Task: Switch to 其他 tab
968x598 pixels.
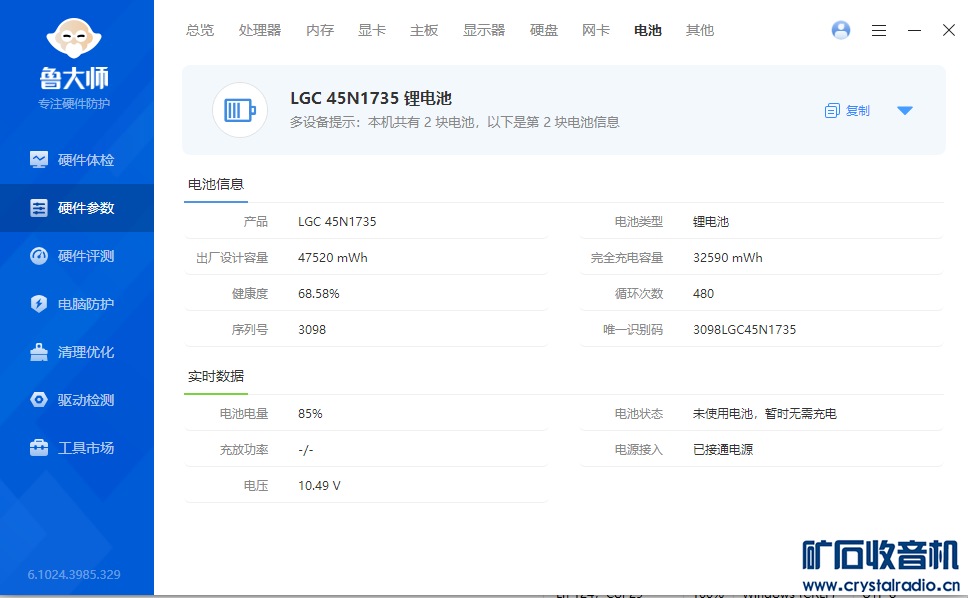Action: 699,30
